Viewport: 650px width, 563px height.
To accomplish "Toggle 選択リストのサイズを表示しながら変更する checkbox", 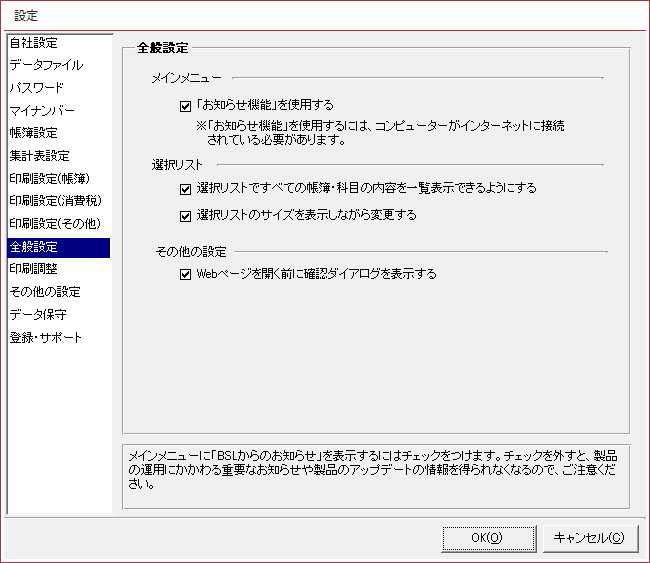I will coord(185,215).
